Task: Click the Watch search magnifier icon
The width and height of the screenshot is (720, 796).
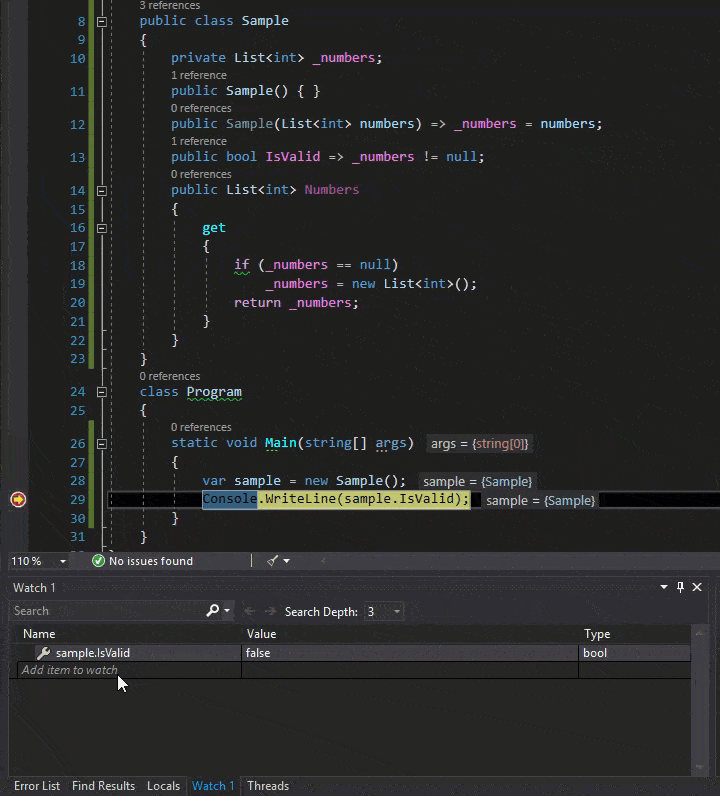Action: pyautogui.click(x=213, y=610)
